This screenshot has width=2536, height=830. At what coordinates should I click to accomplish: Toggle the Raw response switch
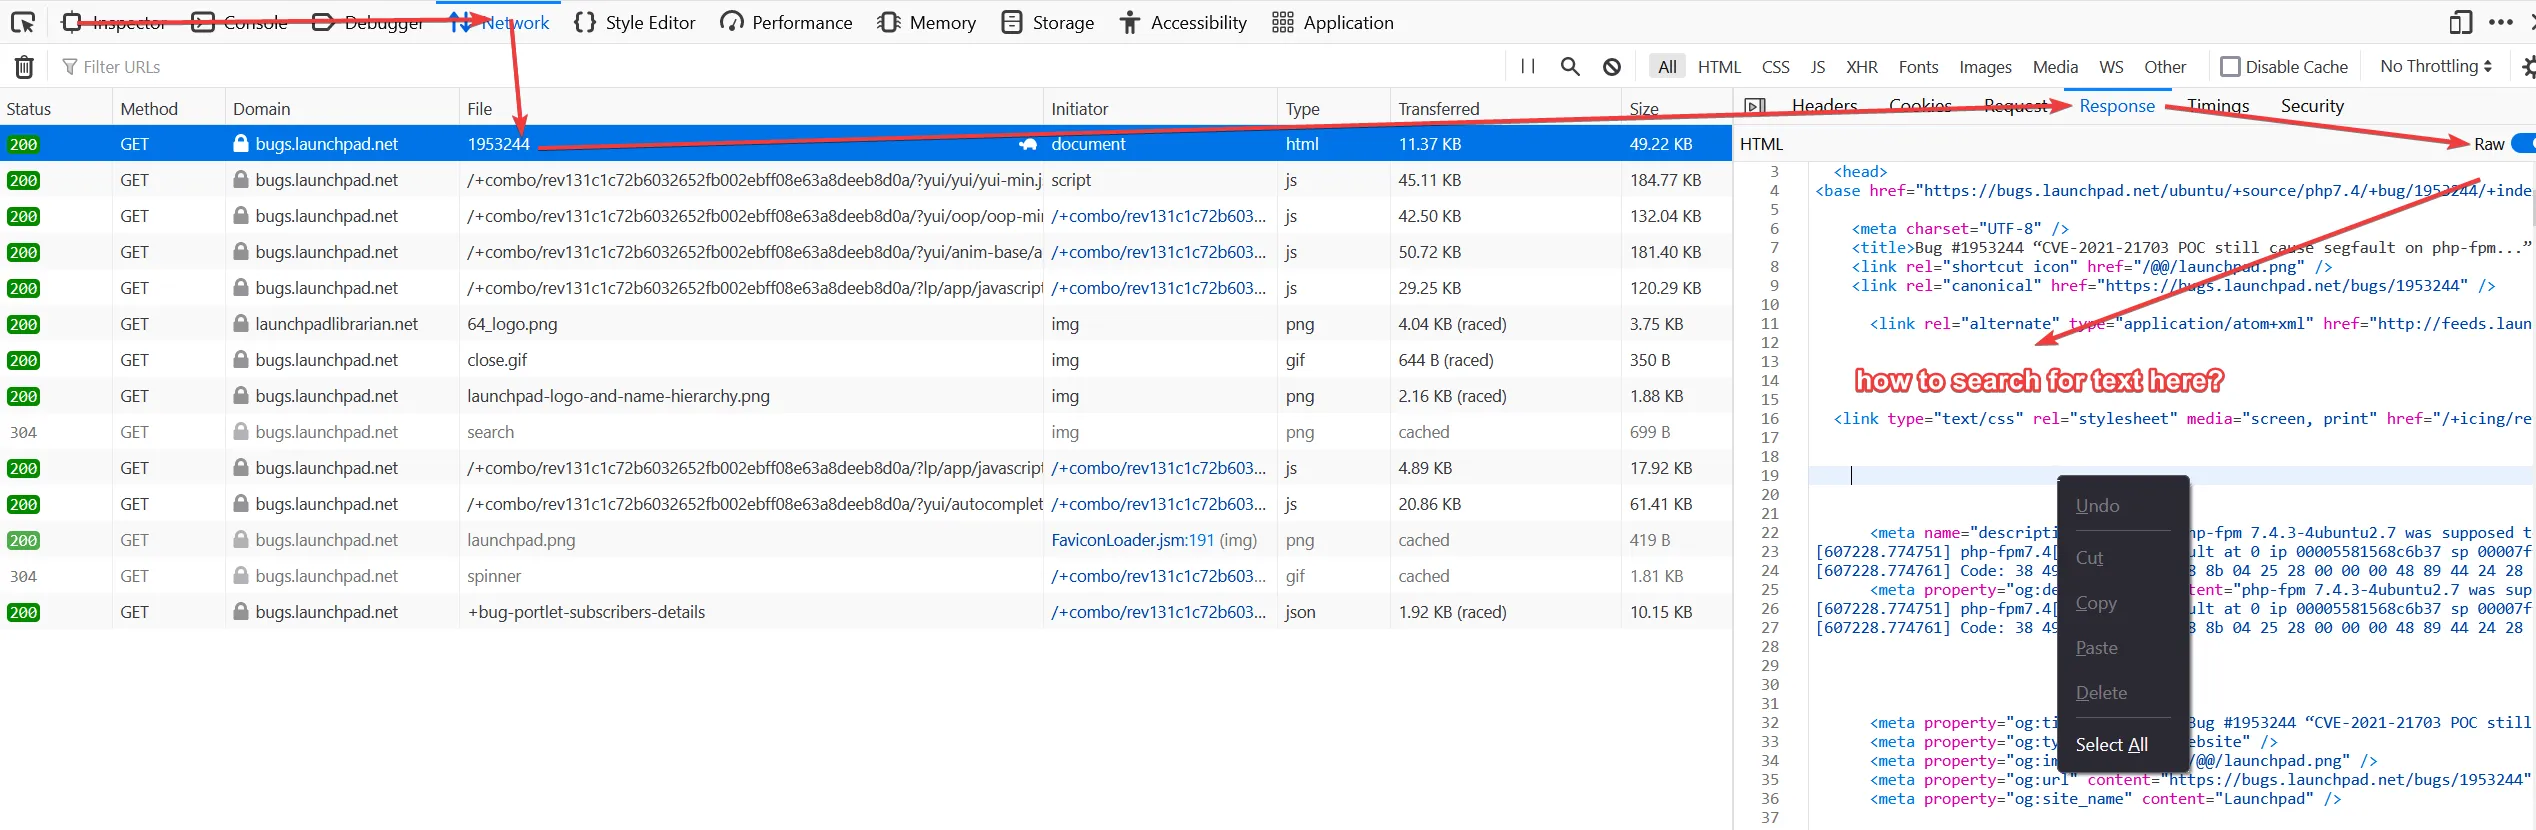point(2524,144)
